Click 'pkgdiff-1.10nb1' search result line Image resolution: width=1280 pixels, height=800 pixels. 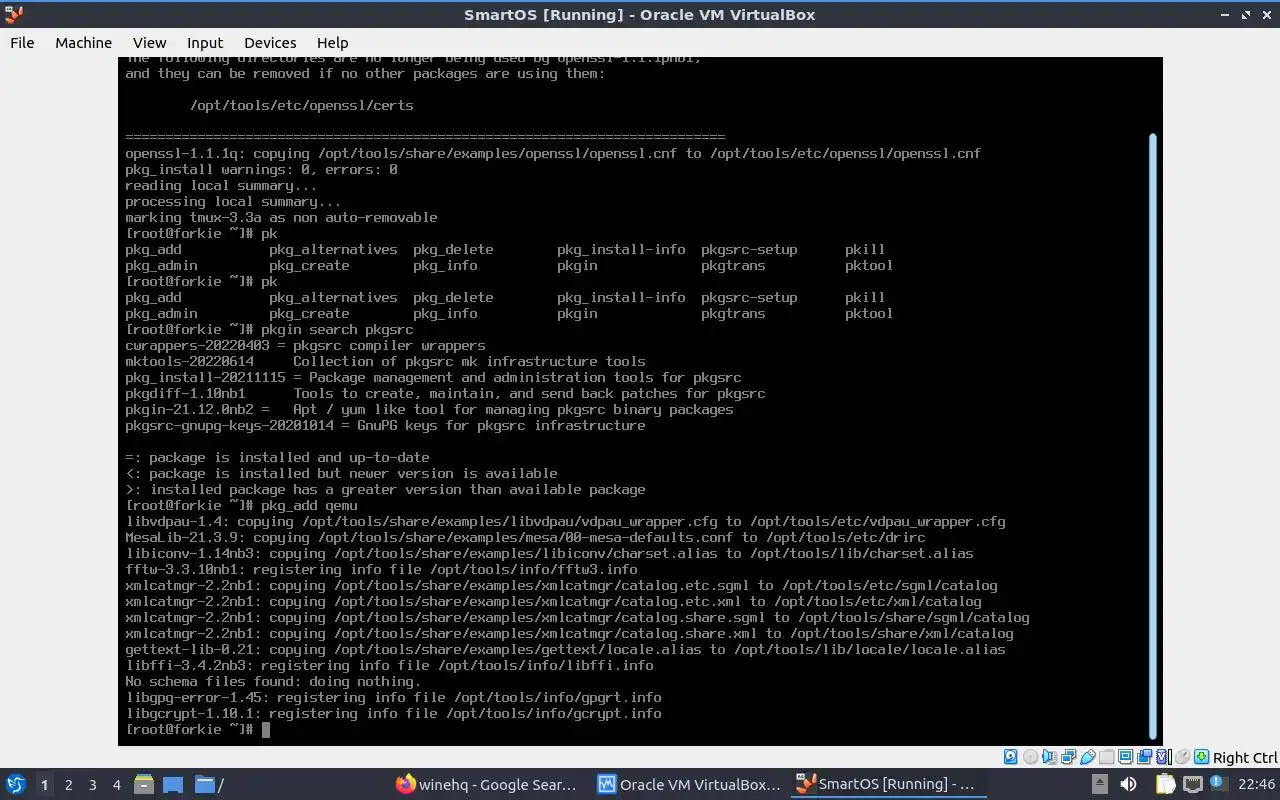pos(445,393)
